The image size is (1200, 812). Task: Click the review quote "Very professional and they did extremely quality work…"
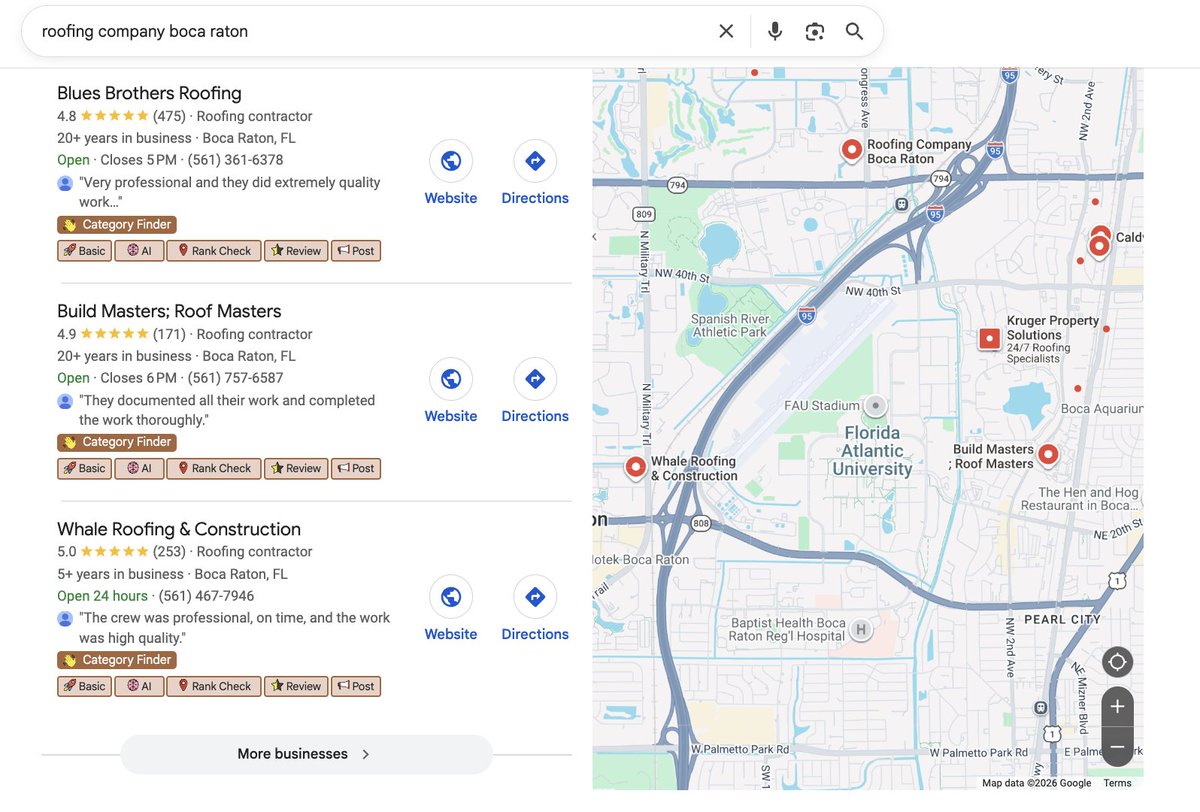point(229,192)
